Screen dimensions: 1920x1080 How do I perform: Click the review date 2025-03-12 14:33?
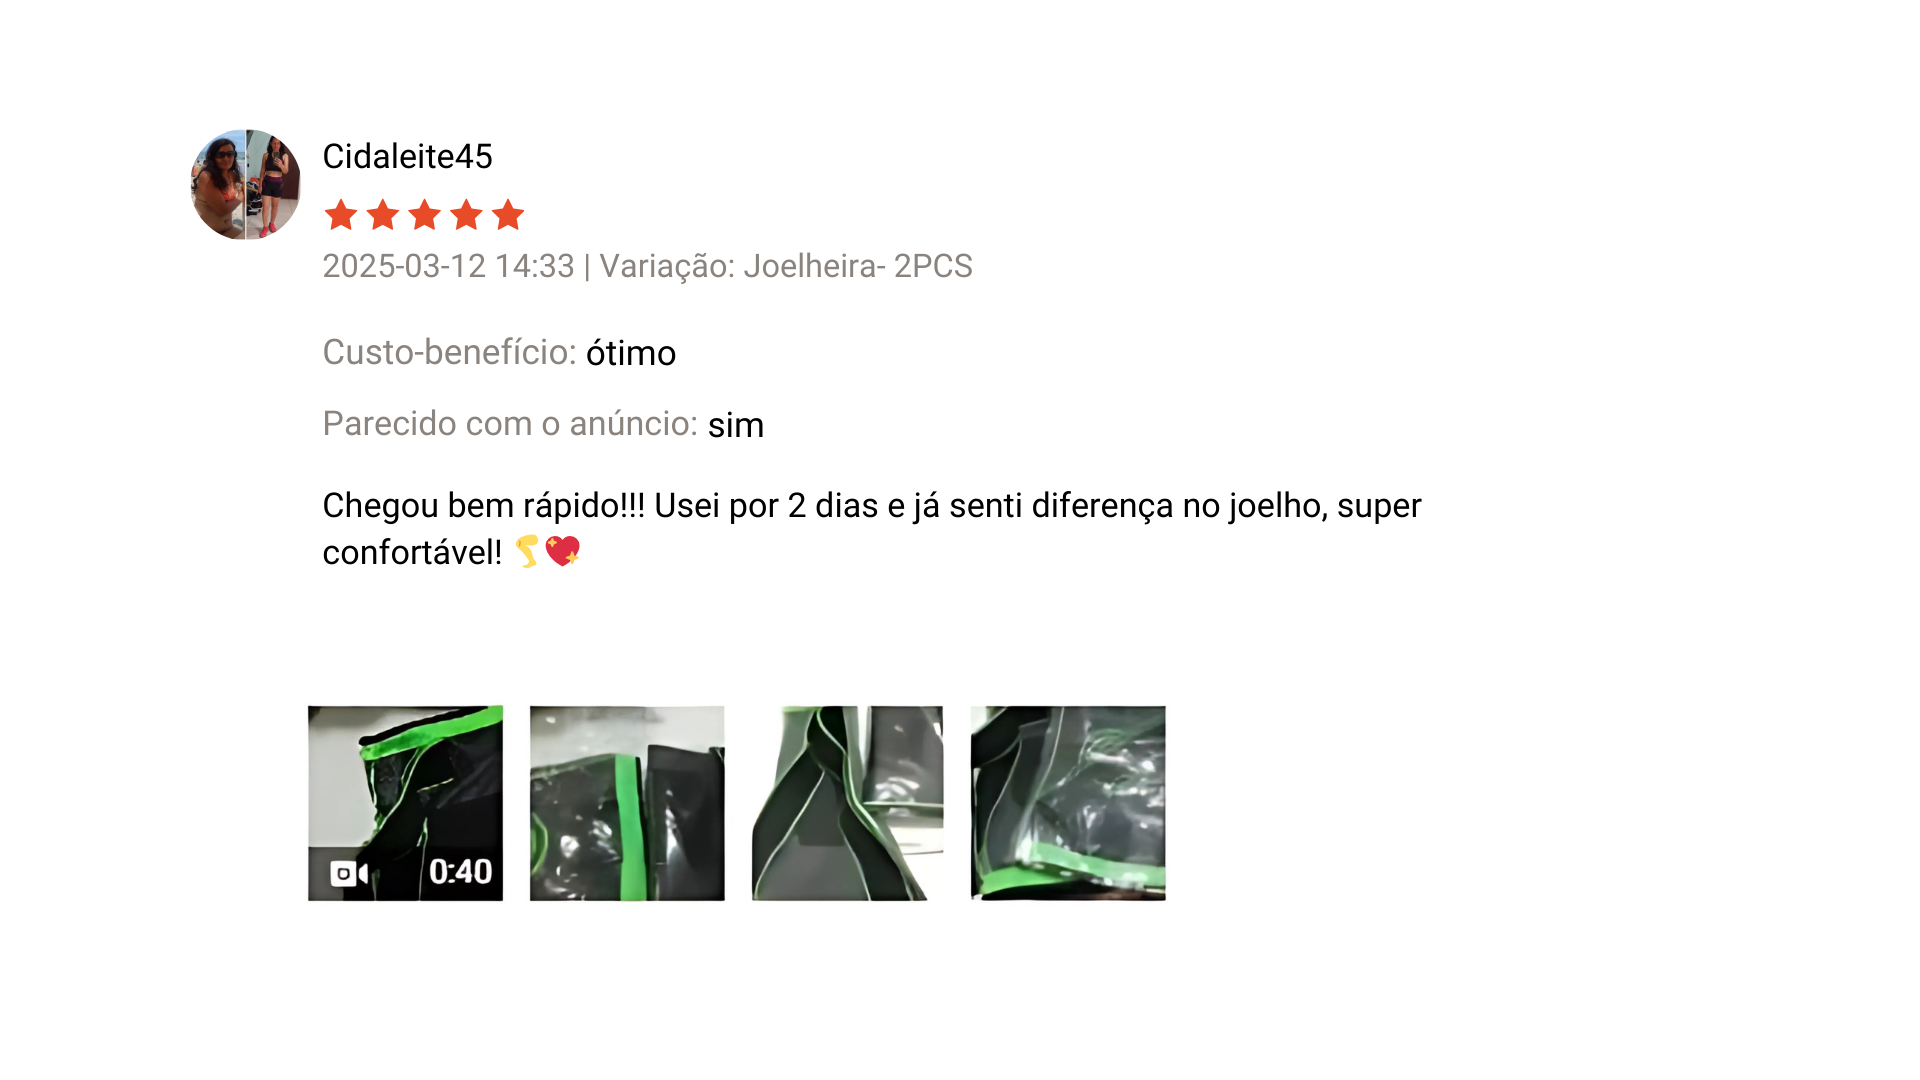coord(448,266)
